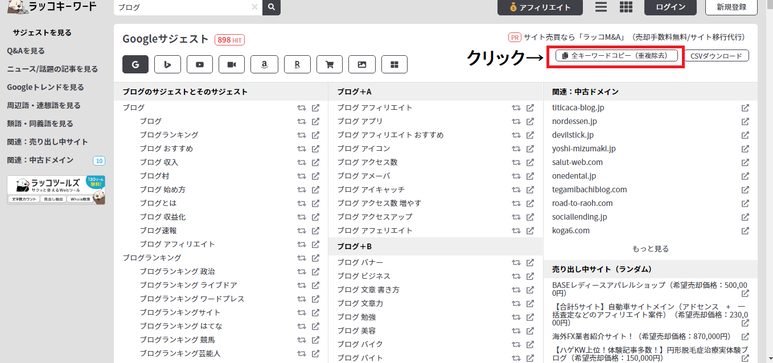
Task: Open the grid apps menu icon
Action: coord(626,7)
